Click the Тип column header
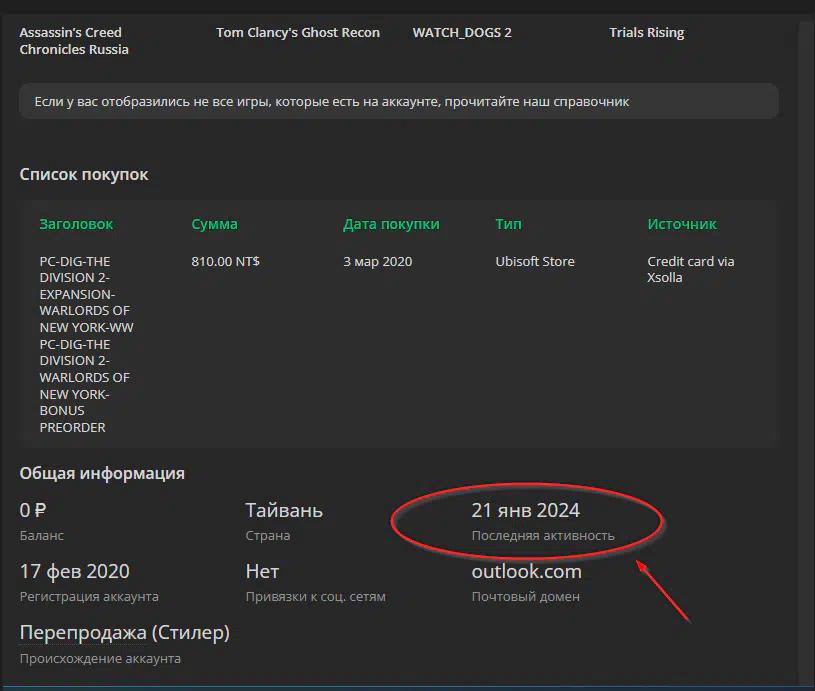This screenshot has height=691, width=815. pyautogui.click(x=508, y=224)
